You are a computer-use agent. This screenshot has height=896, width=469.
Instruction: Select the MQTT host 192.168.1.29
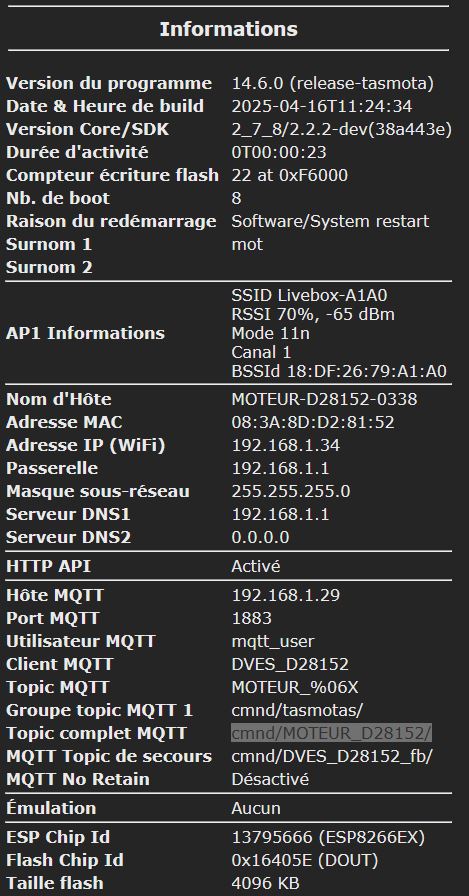click(285, 595)
